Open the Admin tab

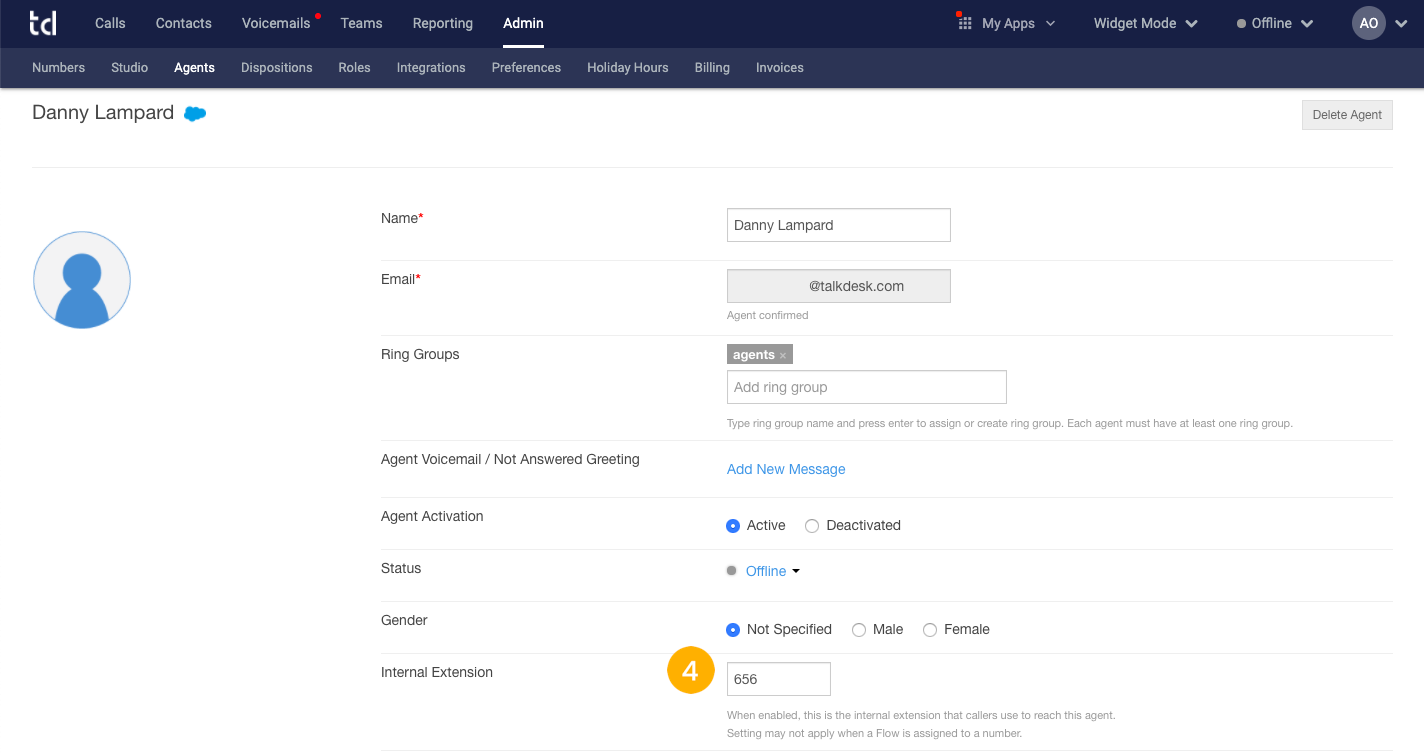[x=523, y=23]
